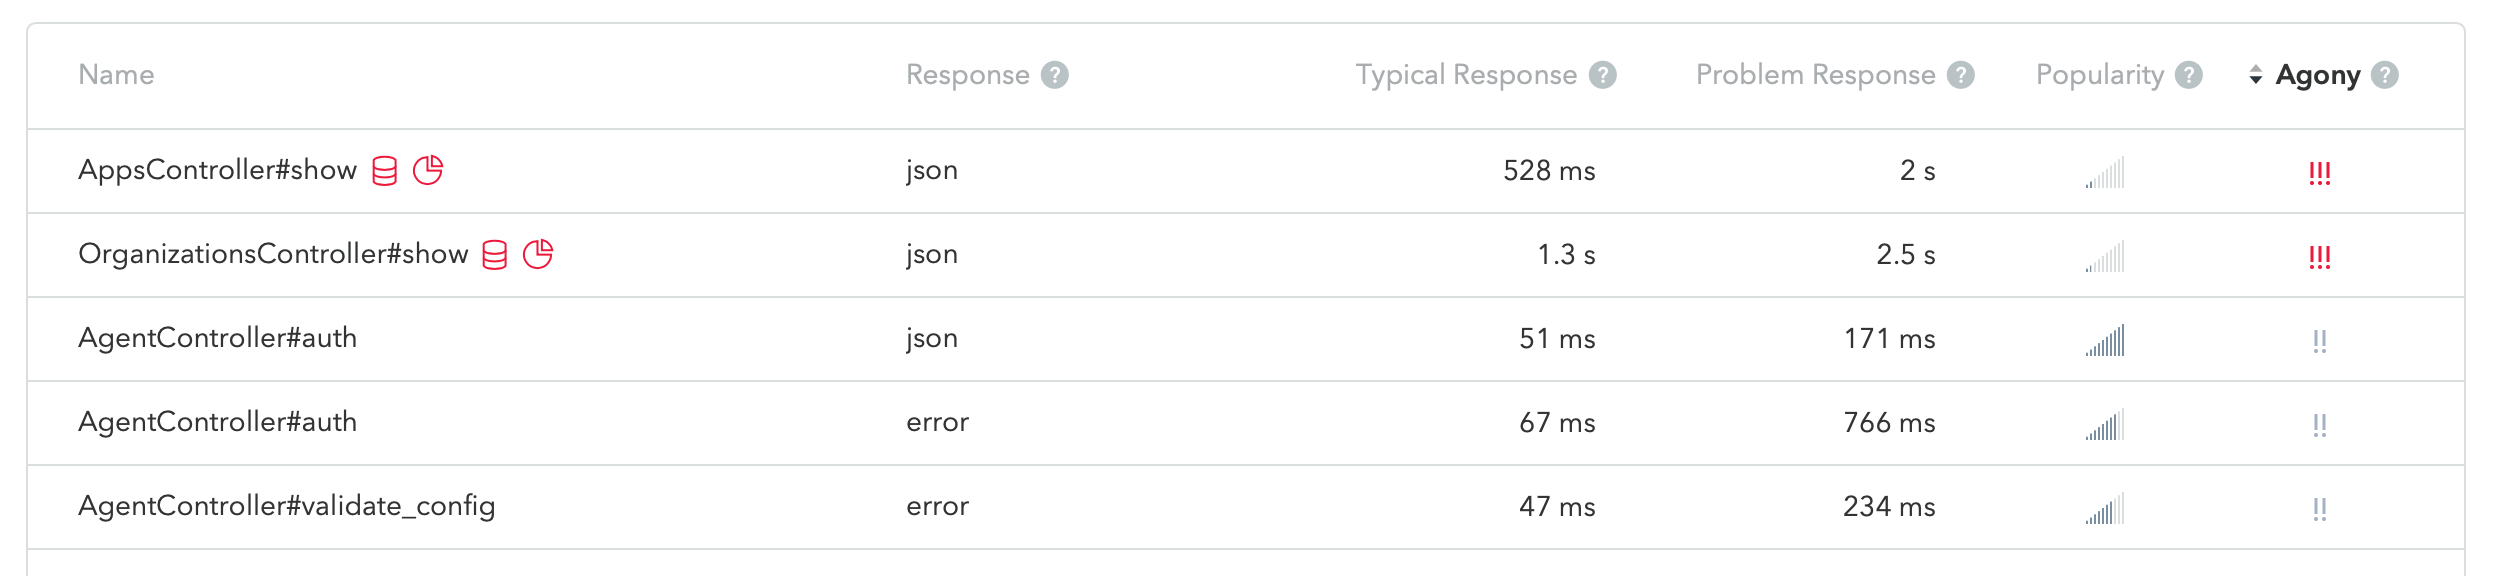Click the popularity bar chart for OrganizationsController#show
This screenshot has width=2500, height=576.
2105,254
